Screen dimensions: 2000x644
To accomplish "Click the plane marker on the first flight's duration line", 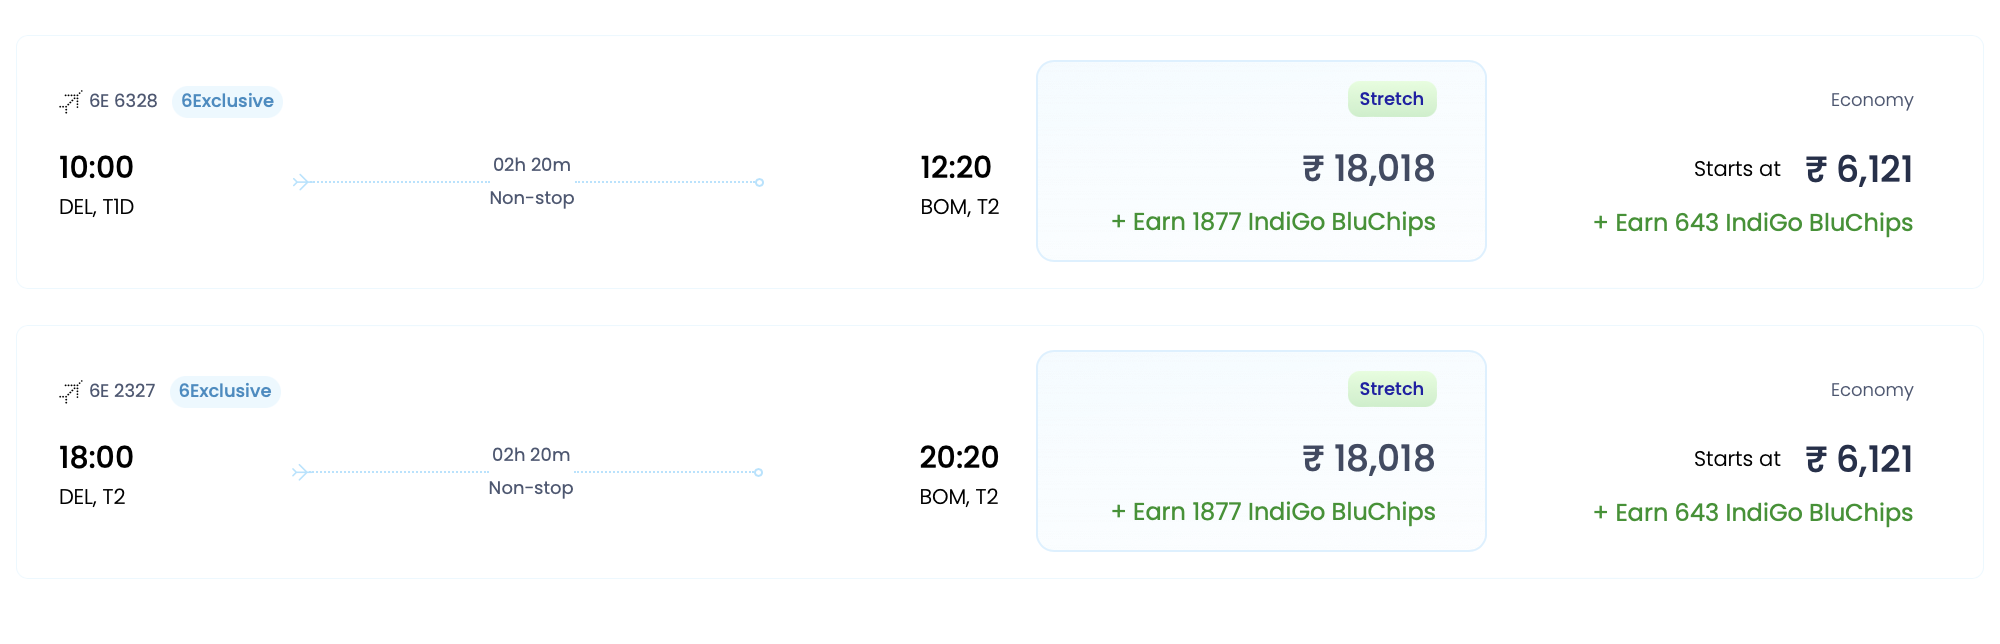I will (x=300, y=180).
